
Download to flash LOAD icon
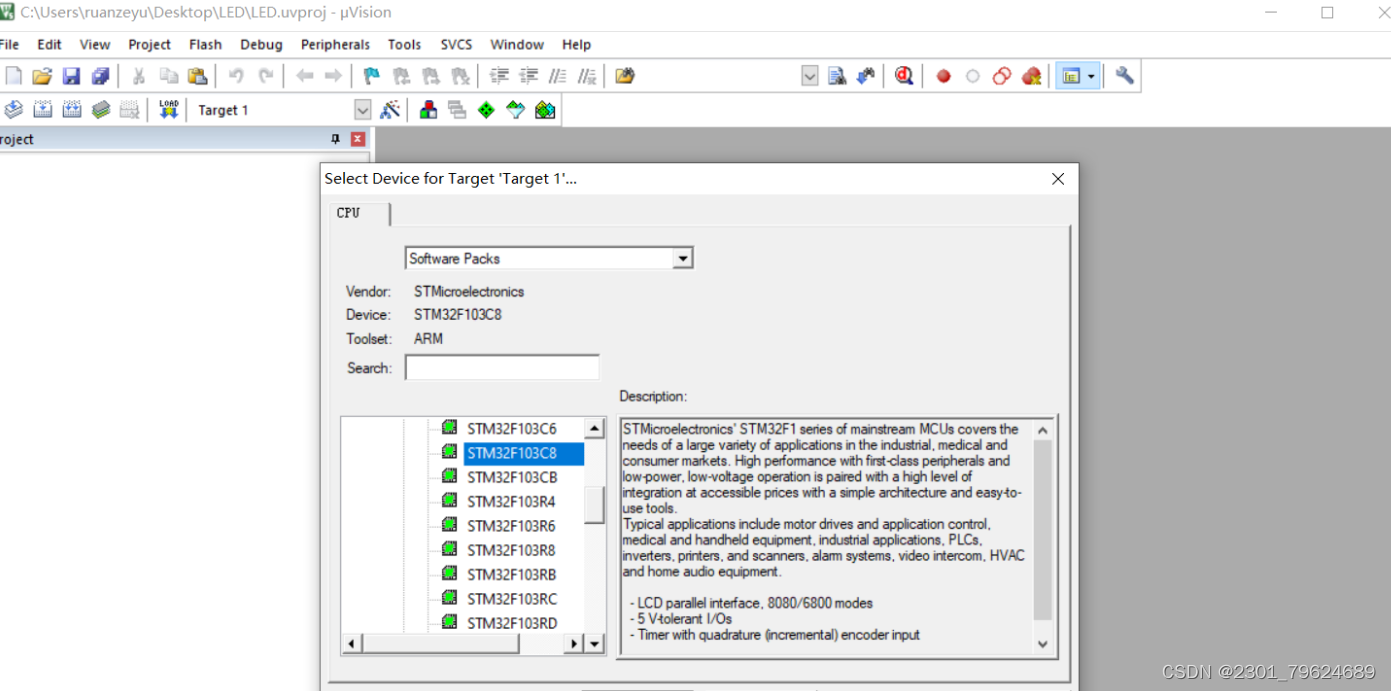point(168,110)
